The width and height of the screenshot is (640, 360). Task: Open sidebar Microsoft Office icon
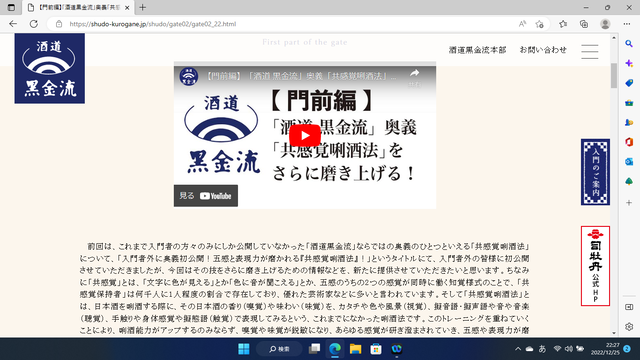pos(629,142)
